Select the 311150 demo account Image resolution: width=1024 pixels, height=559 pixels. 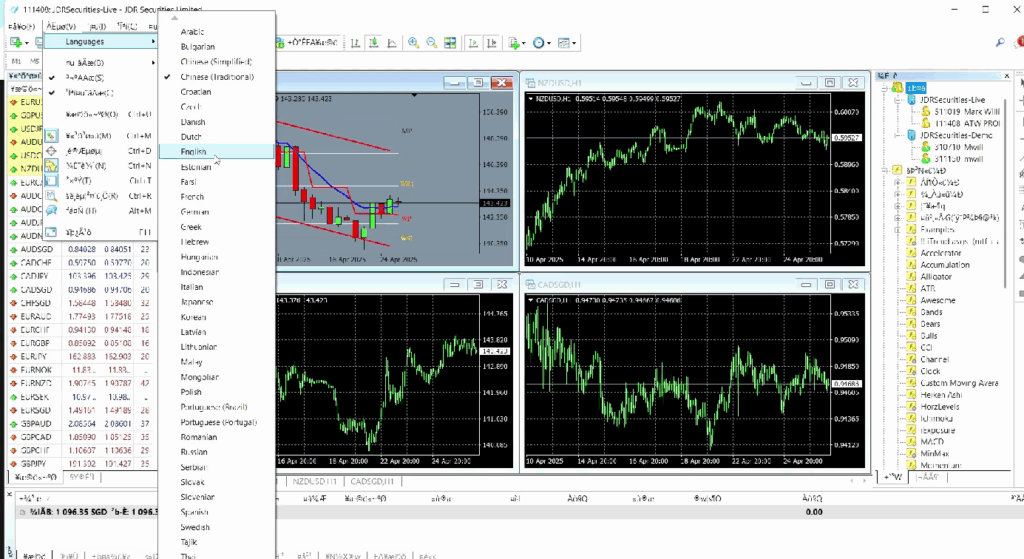[959, 159]
